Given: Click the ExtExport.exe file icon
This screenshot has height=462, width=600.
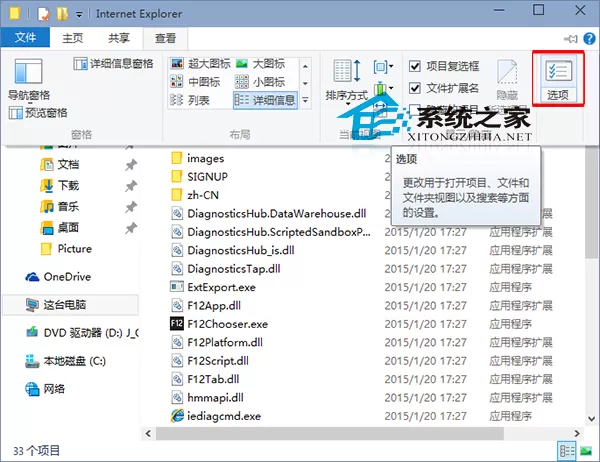Looking at the screenshot, I should (177, 287).
